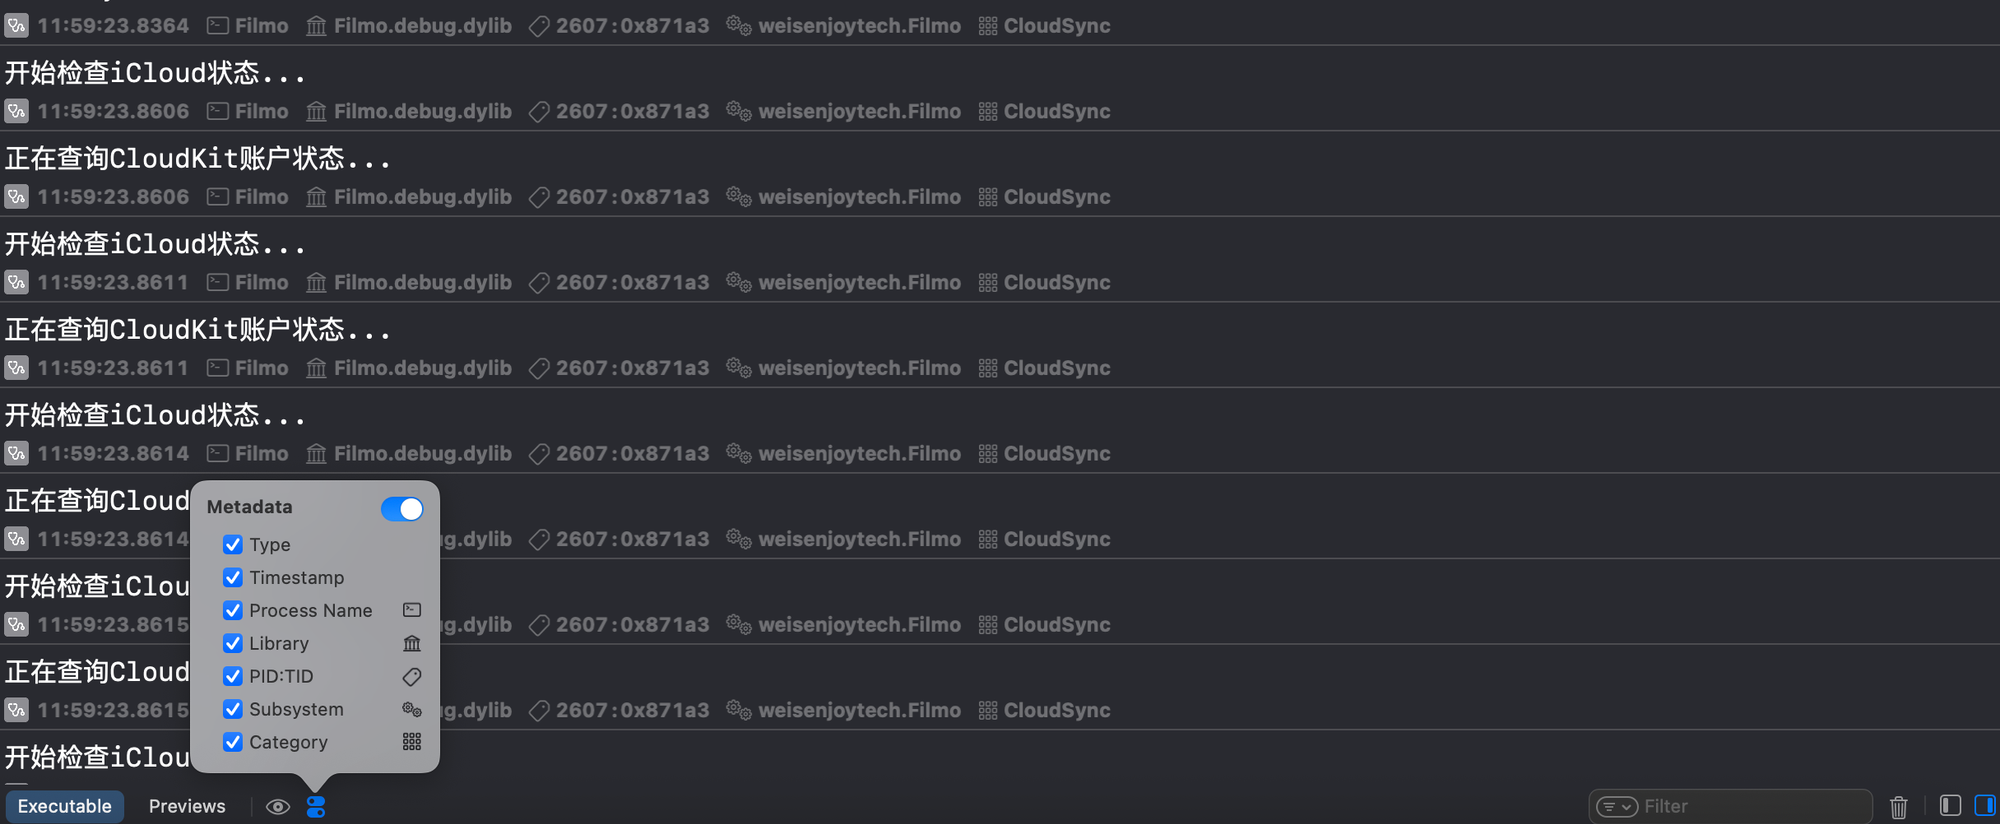
Task: Click the metadata options icon in bottom bar
Action: pos(316,806)
